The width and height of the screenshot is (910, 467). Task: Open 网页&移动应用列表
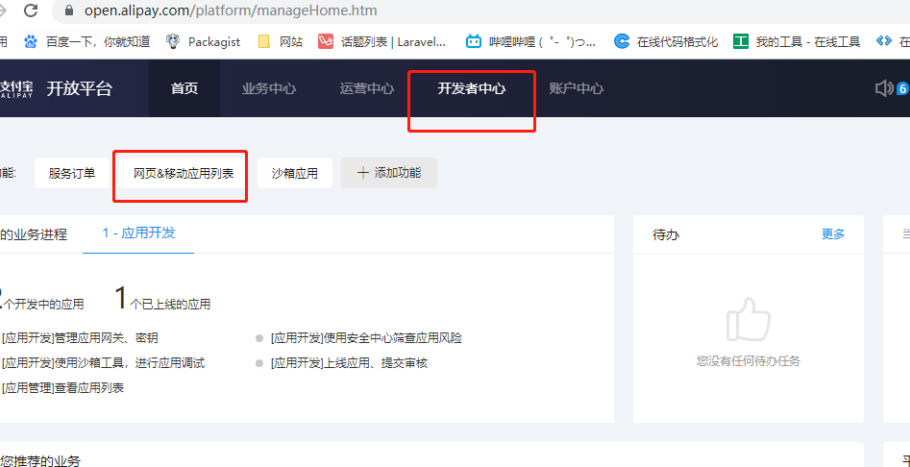click(x=183, y=173)
